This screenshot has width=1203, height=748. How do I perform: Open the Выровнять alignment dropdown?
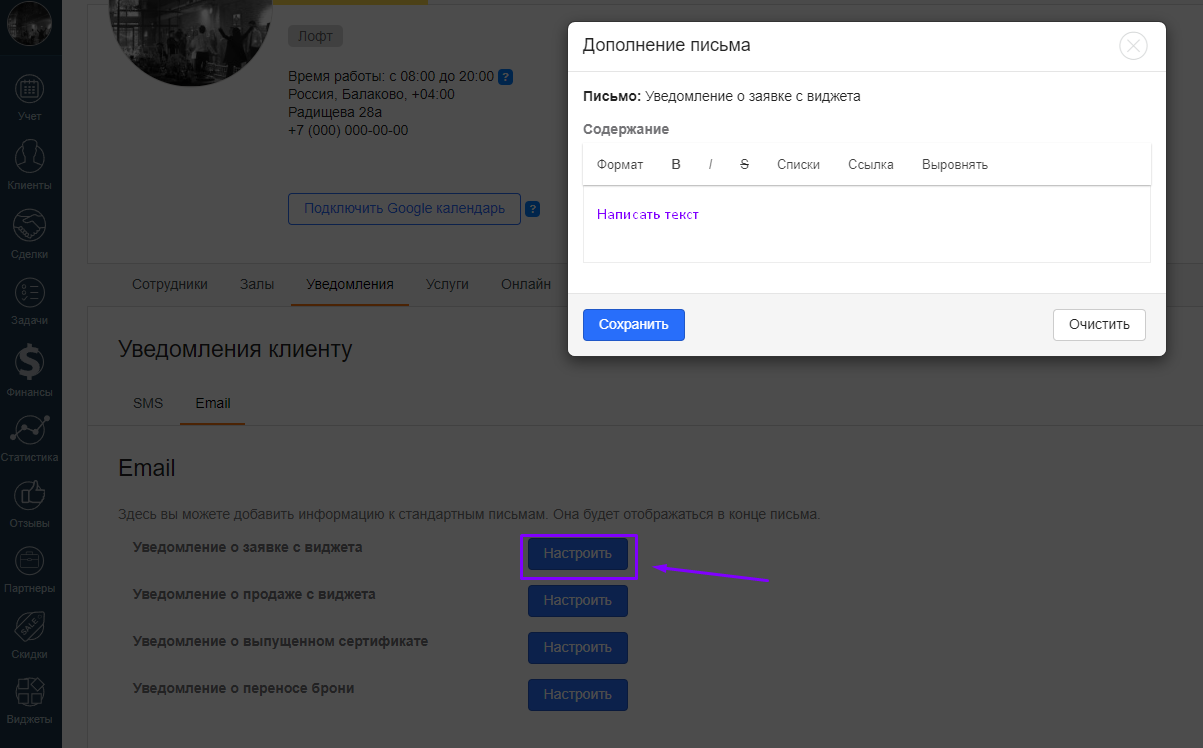tap(955, 165)
